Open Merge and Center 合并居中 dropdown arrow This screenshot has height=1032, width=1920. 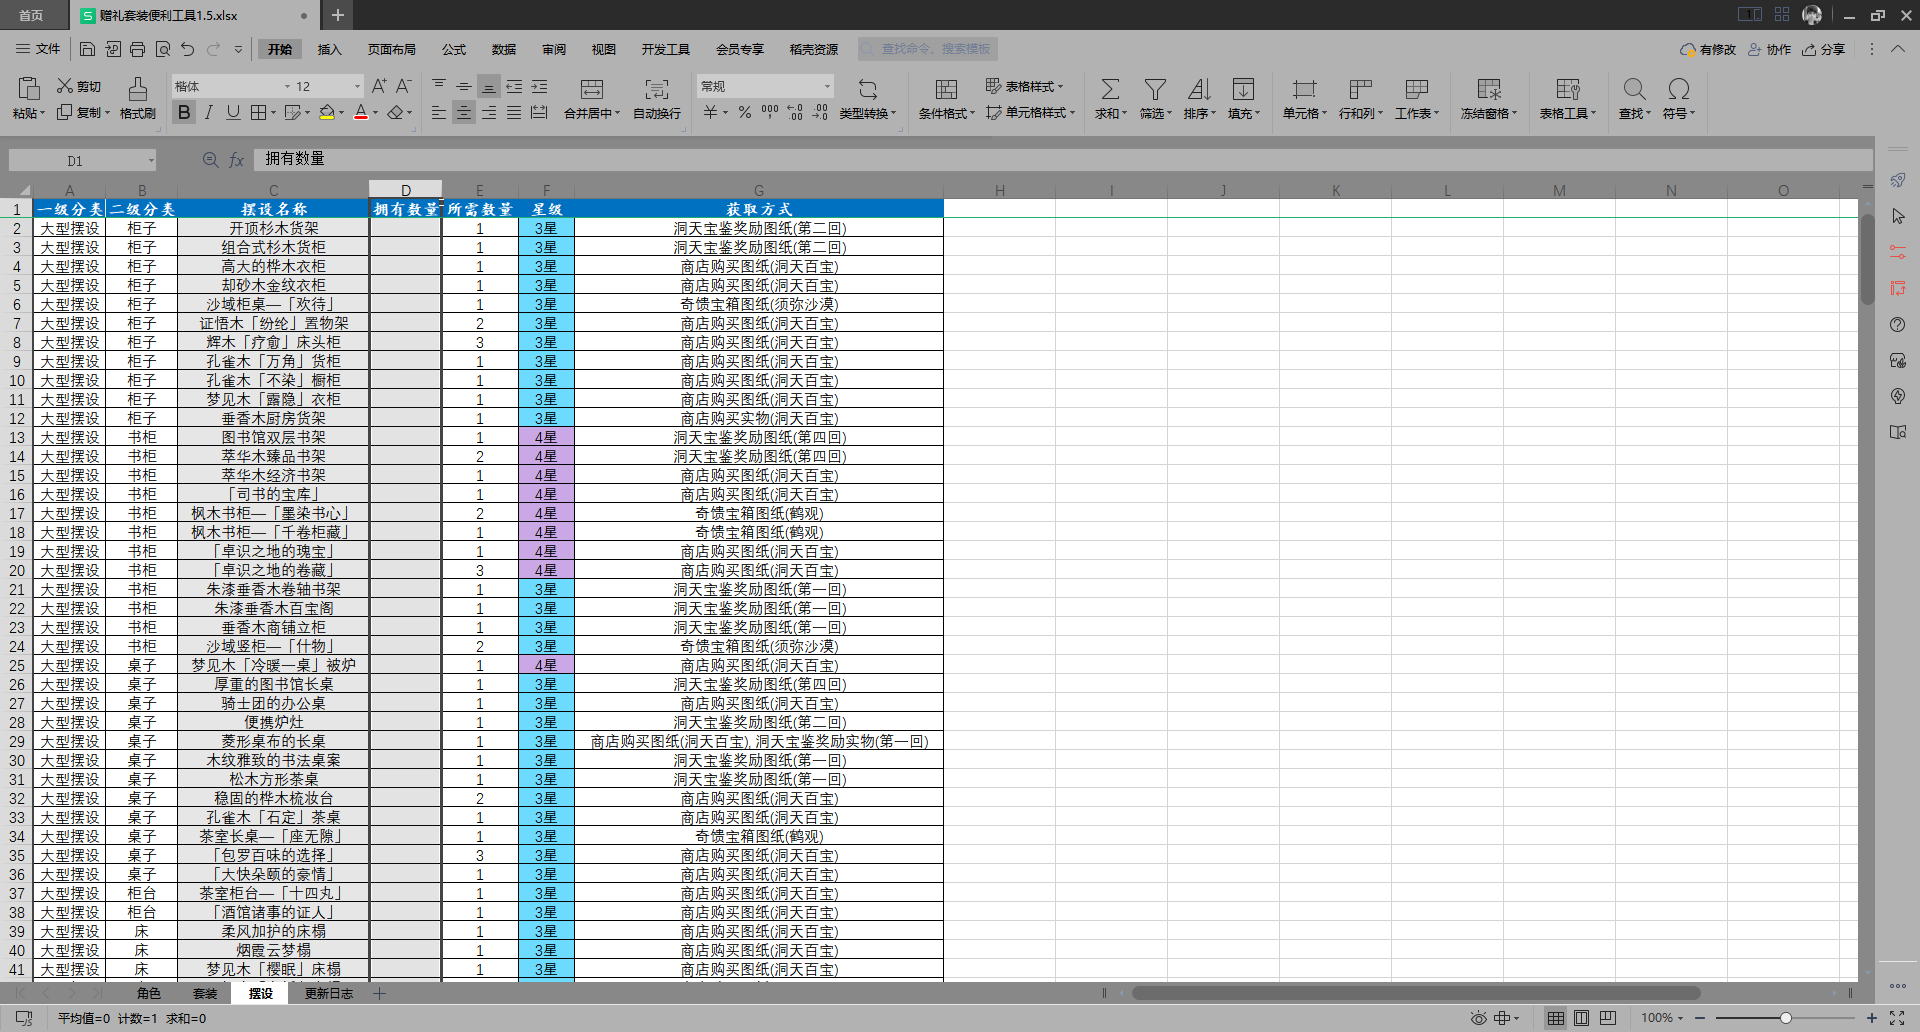coord(617,114)
